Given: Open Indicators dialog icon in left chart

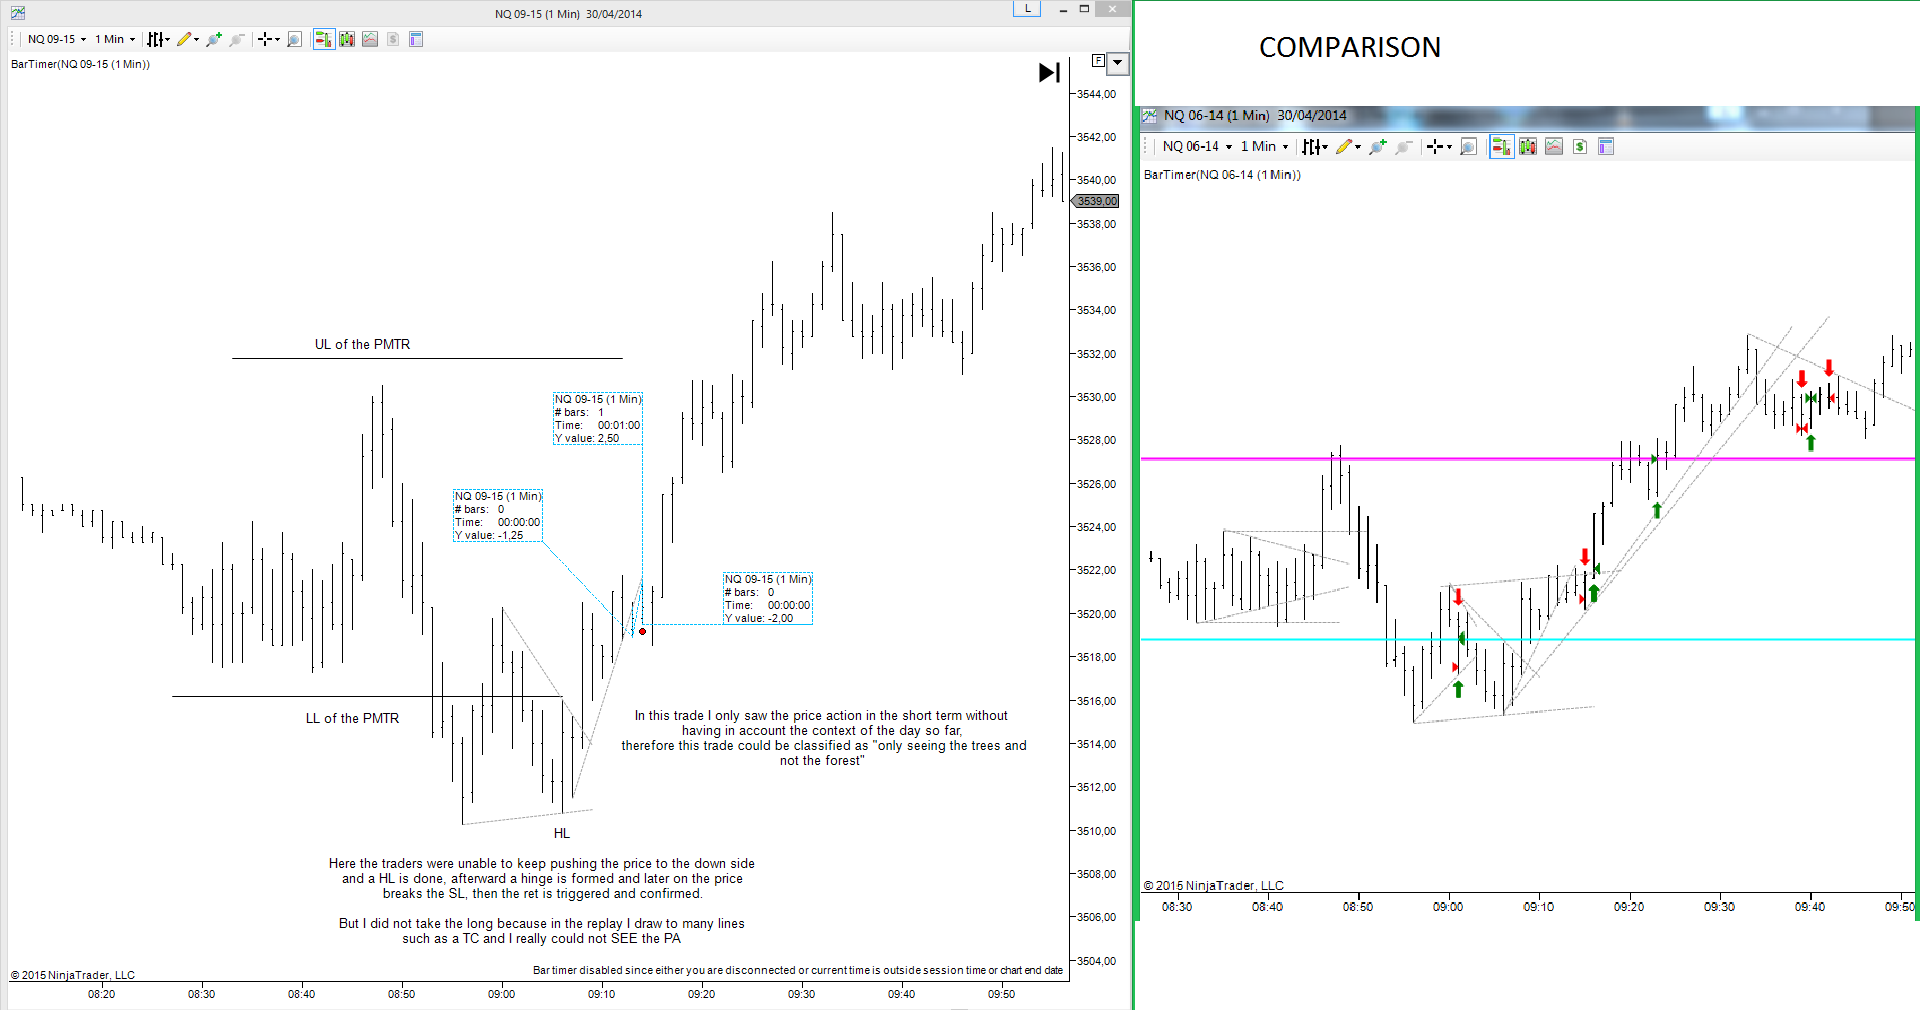Looking at the screenshot, I should [370, 39].
